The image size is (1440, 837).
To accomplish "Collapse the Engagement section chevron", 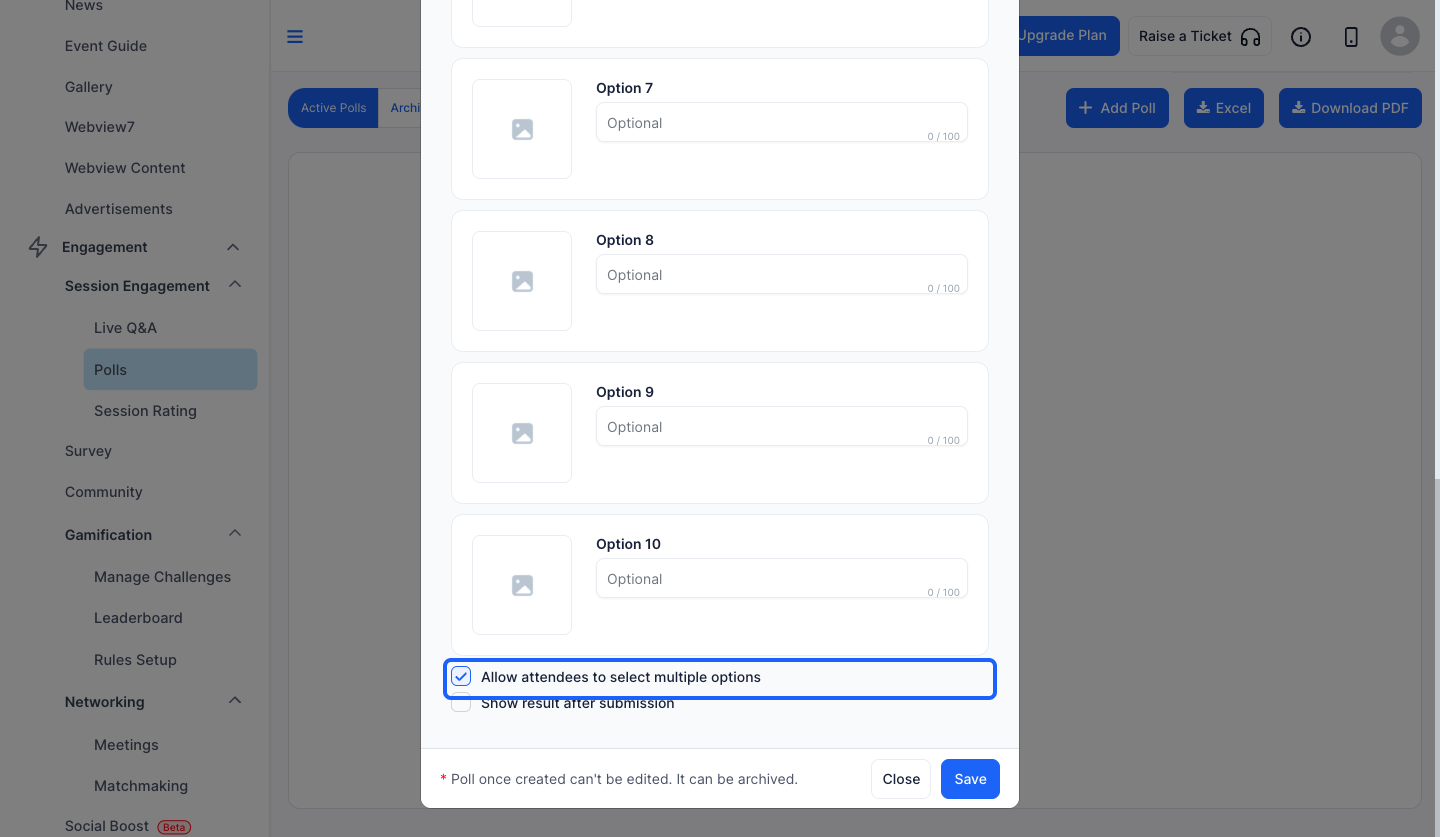I will click(x=233, y=247).
